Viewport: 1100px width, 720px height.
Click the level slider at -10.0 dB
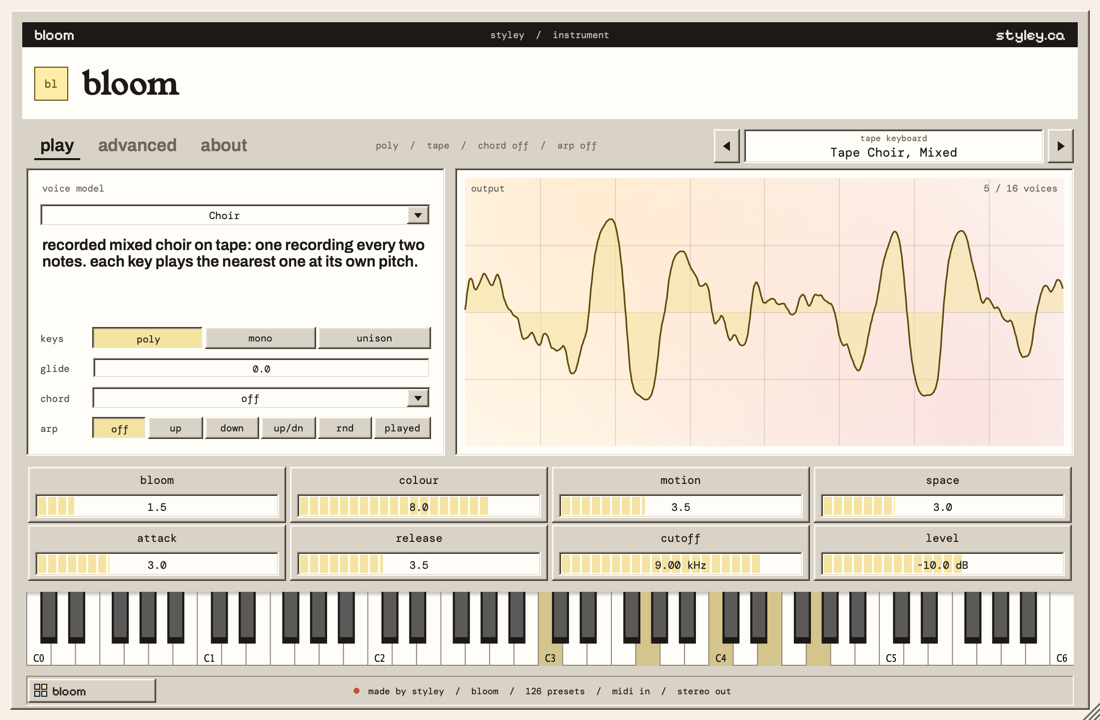(x=942, y=565)
